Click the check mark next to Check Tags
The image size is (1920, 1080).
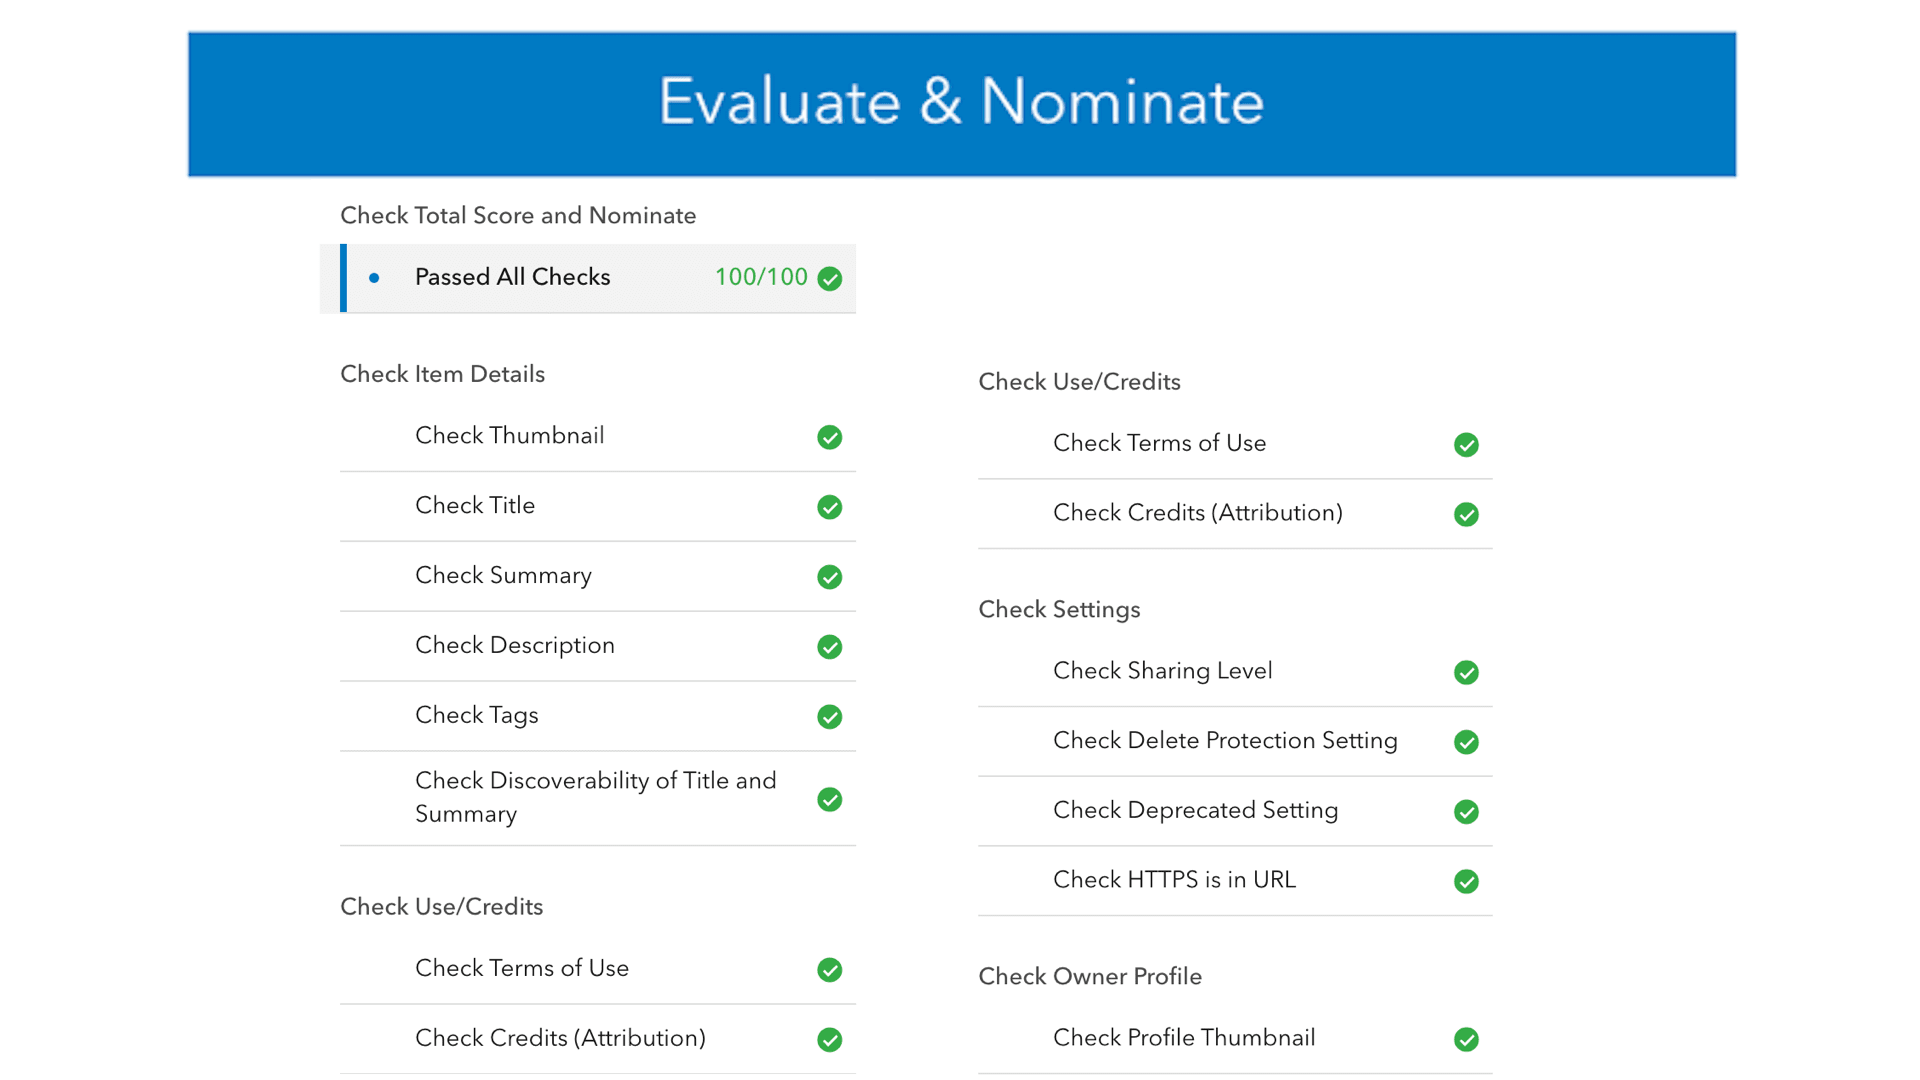pos(830,717)
